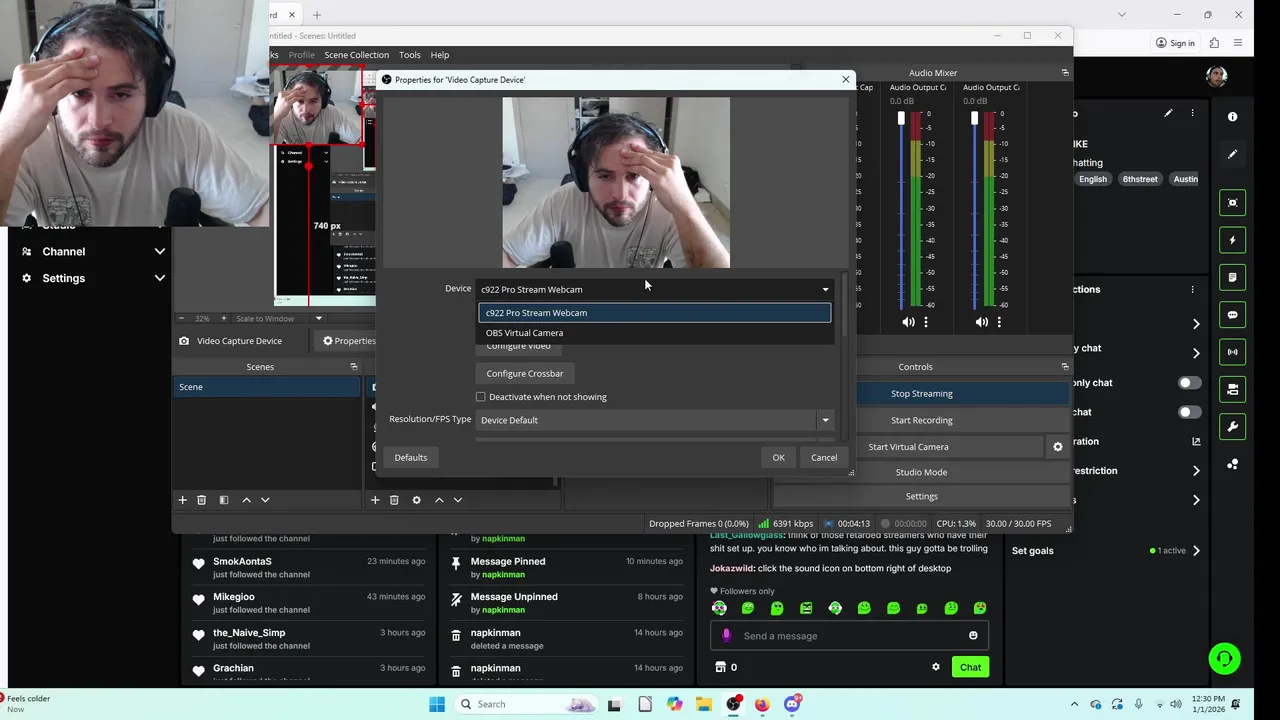Open the Scene Collection menu
1280x720 pixels.
[356, 55]
